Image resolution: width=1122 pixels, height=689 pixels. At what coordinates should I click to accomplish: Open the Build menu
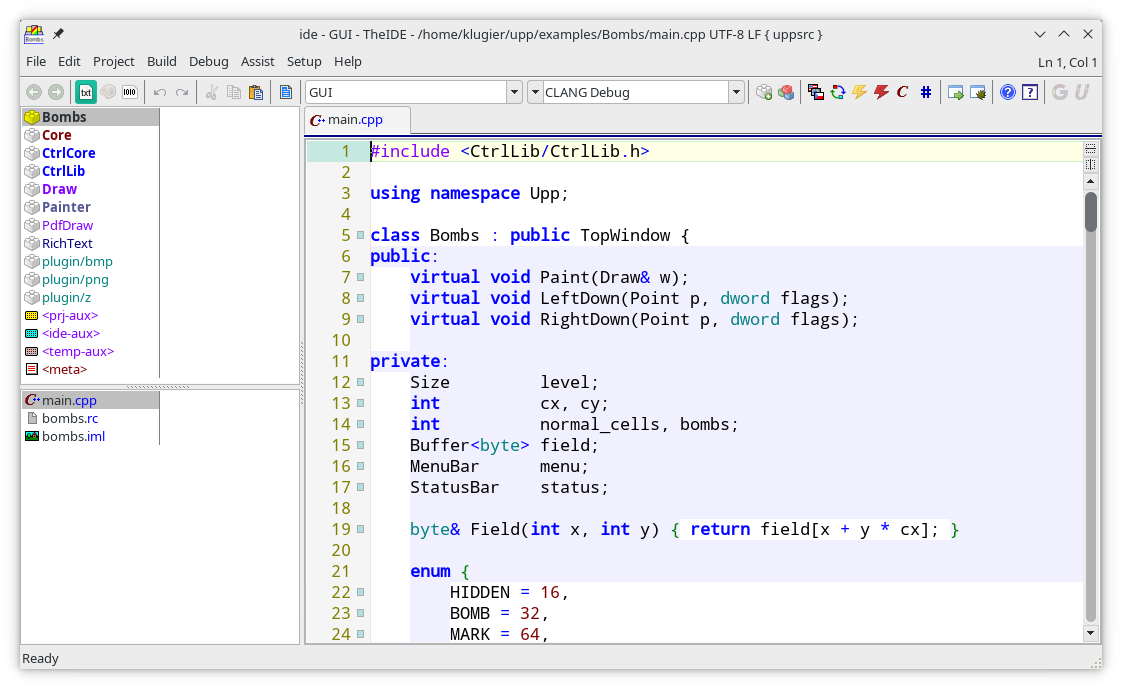[161, 62]
